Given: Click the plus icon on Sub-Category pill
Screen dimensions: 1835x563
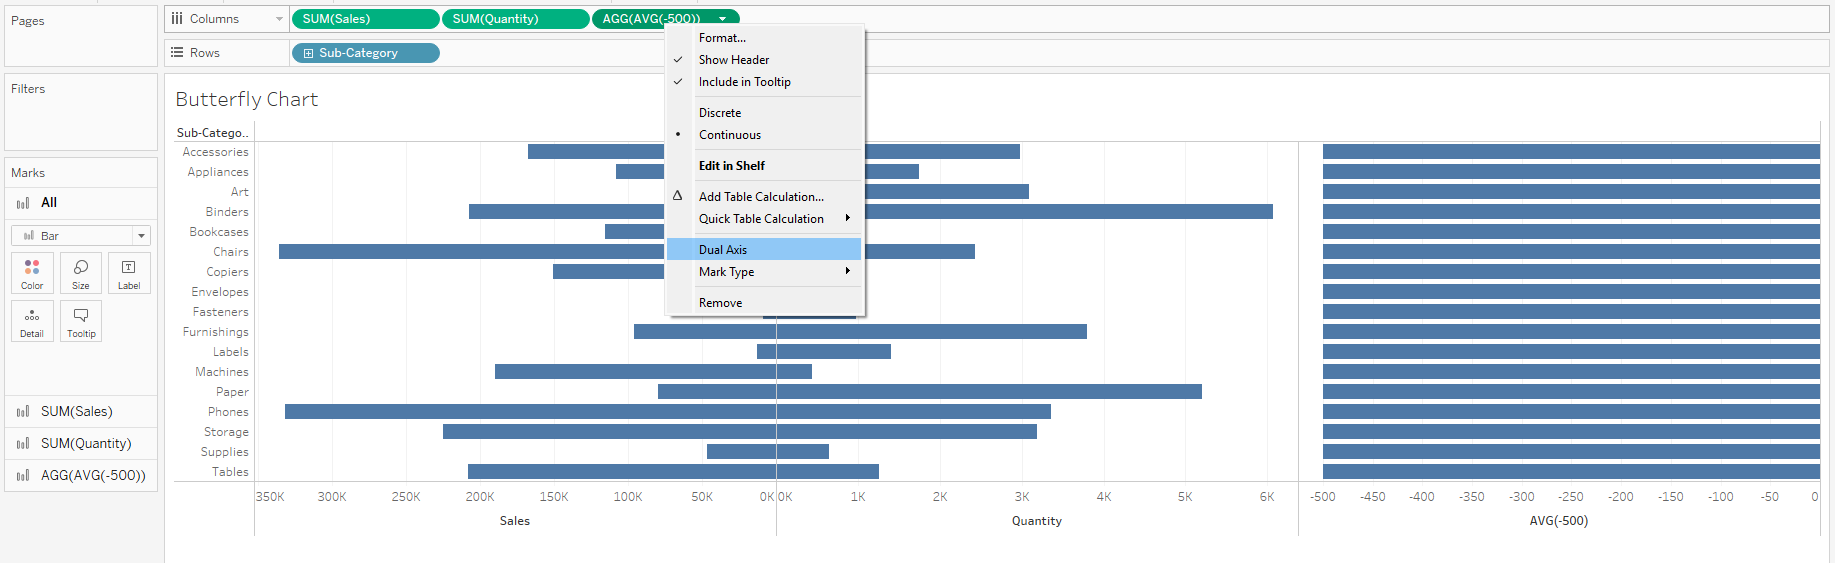Looking at the screenshot, I should tap(308, 53).
